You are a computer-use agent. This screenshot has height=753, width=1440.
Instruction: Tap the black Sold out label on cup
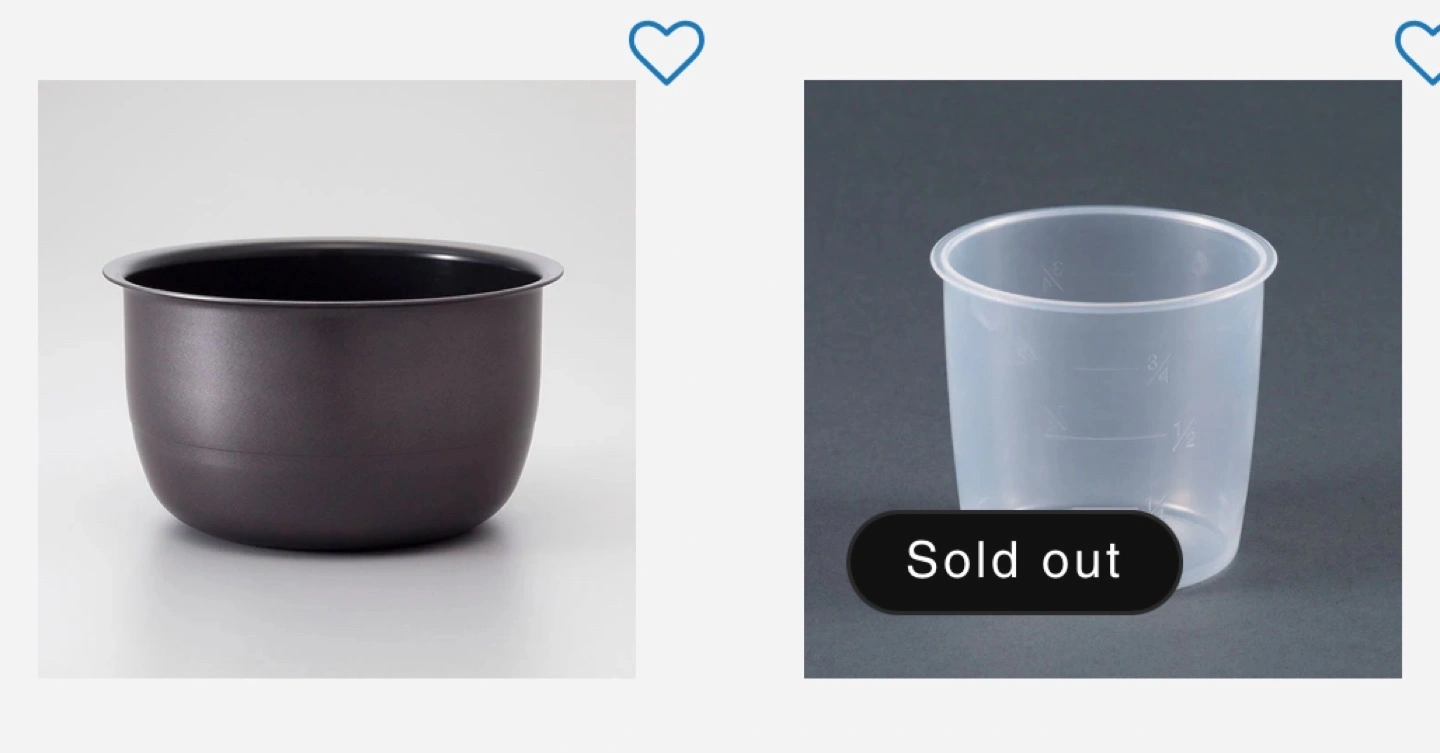tap(1014, 561)
